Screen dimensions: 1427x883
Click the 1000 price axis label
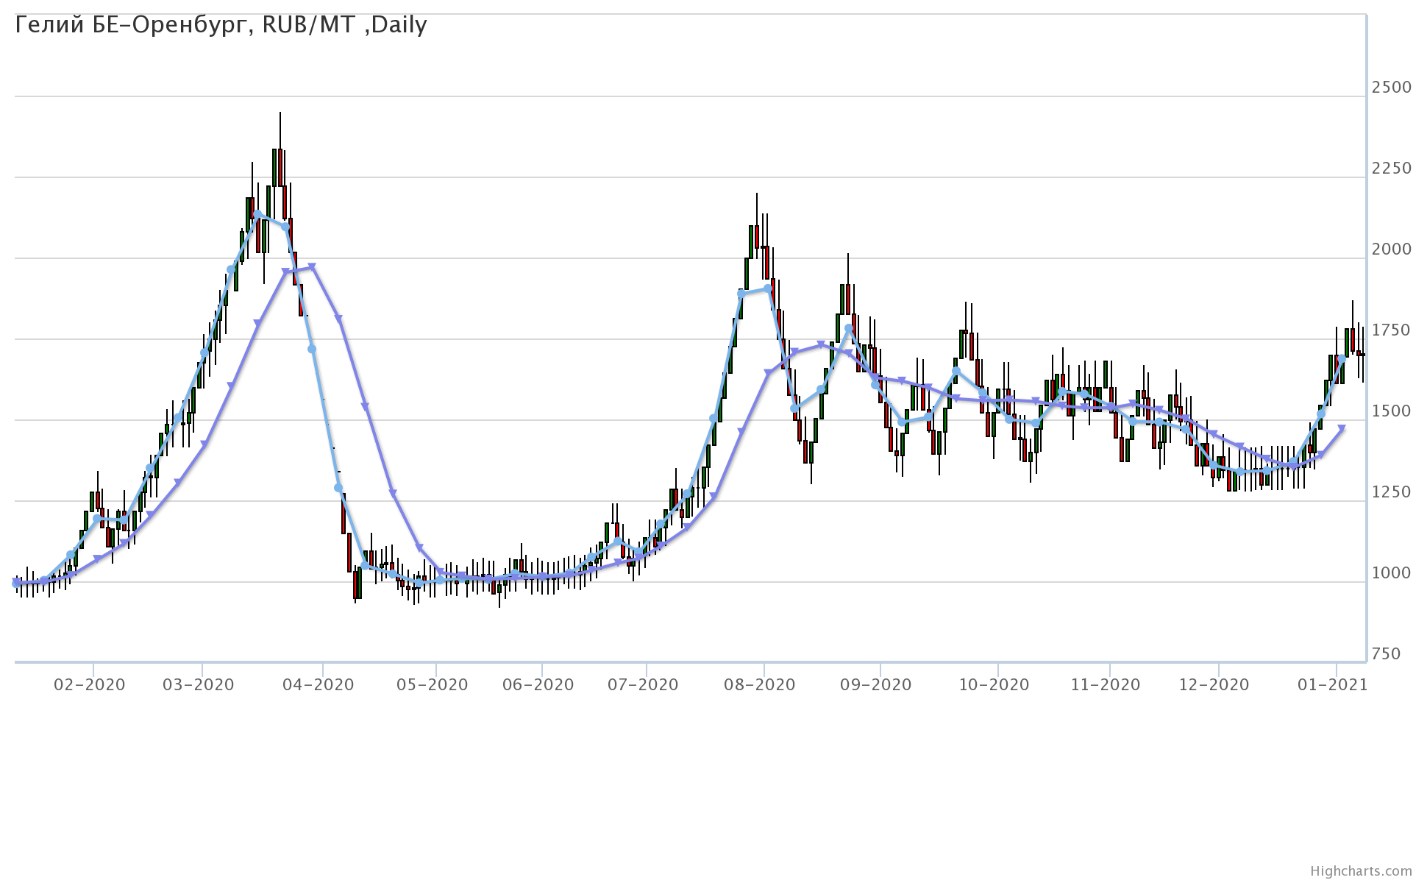point(1391,573)
